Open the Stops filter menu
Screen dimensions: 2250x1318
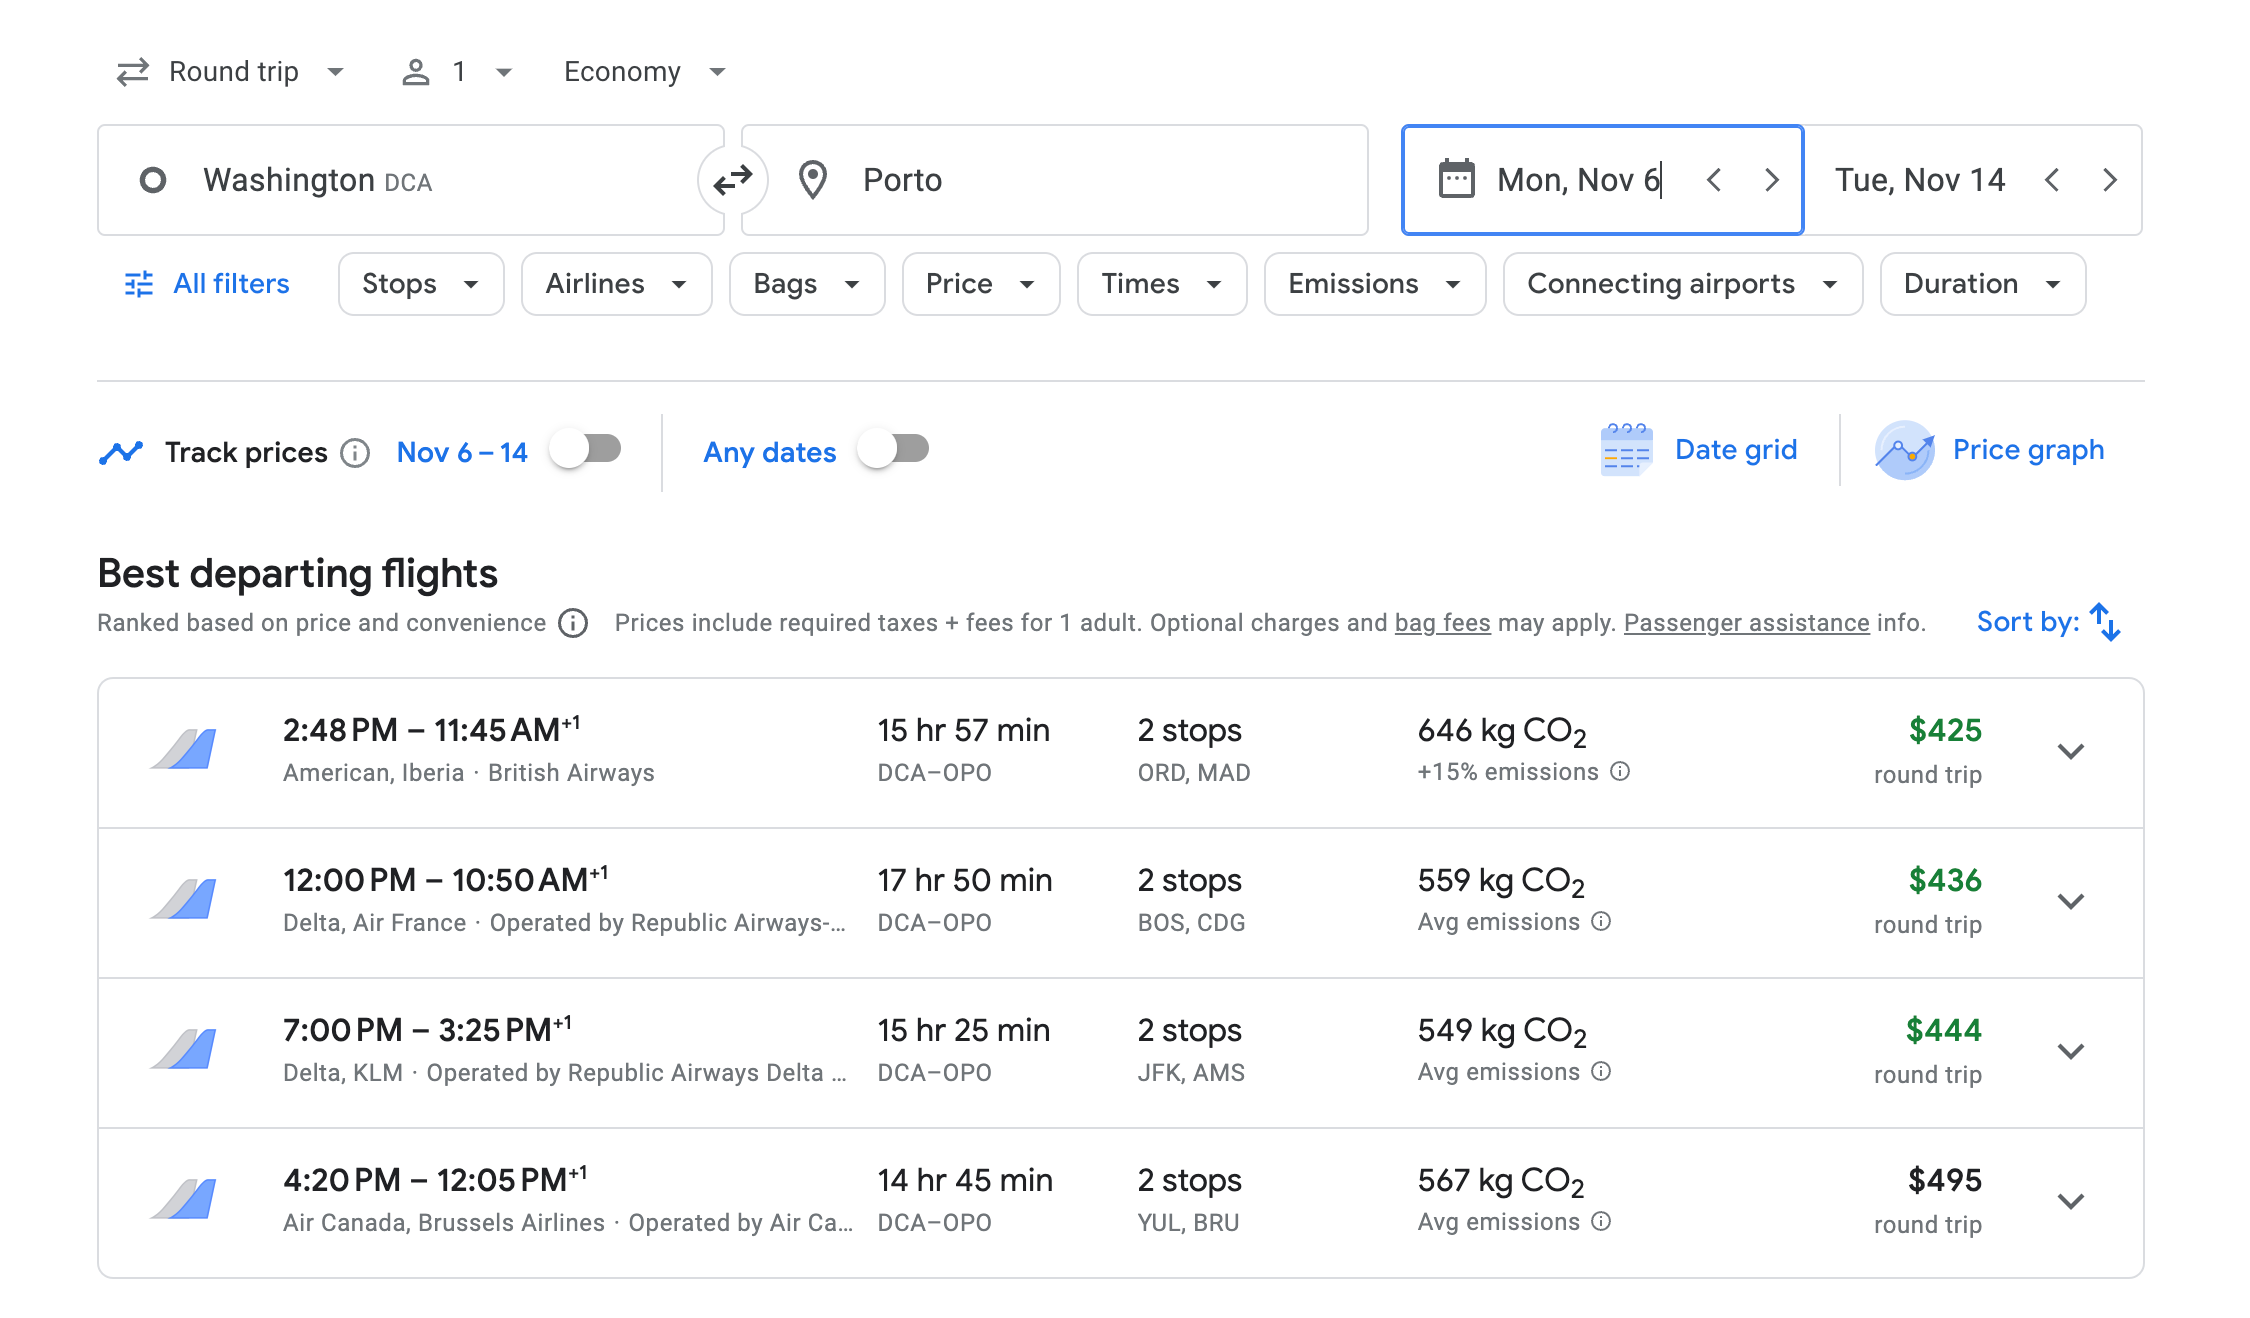[x=420, y=284]
